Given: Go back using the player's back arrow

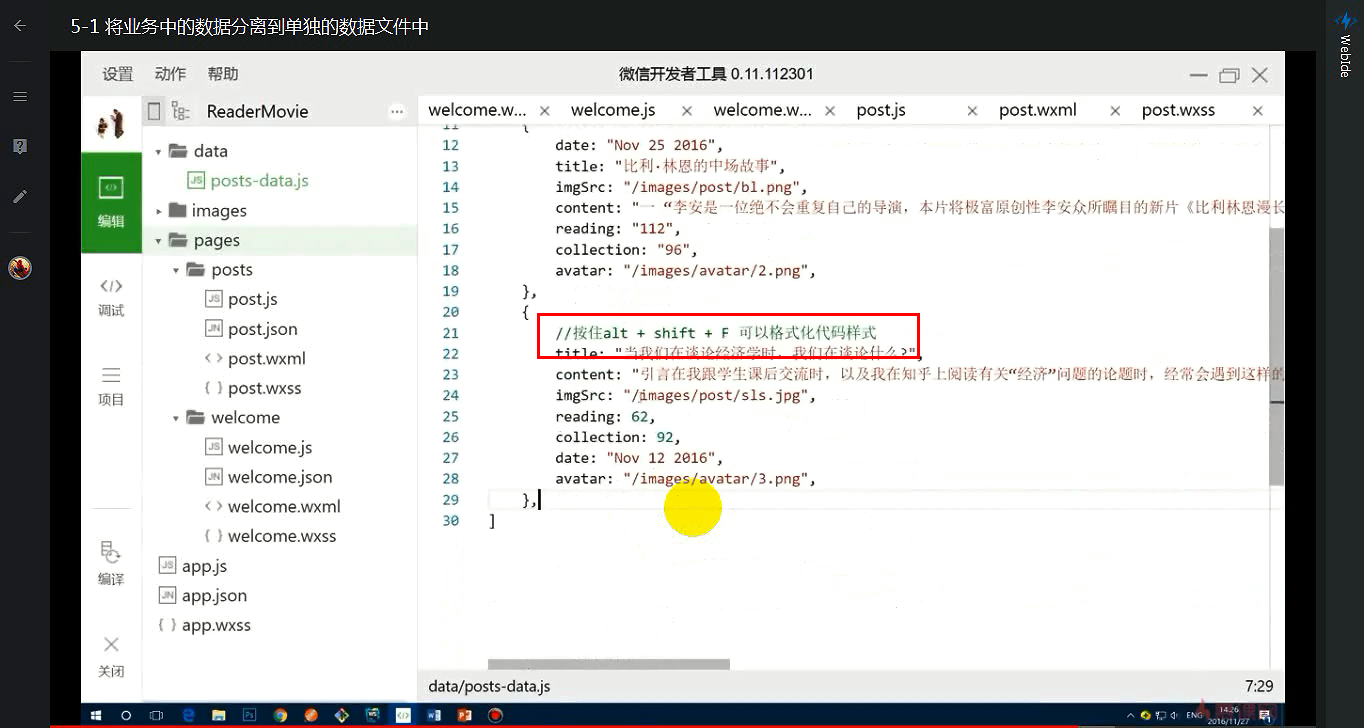Looking at the screenshot, I should click(19, 26).
